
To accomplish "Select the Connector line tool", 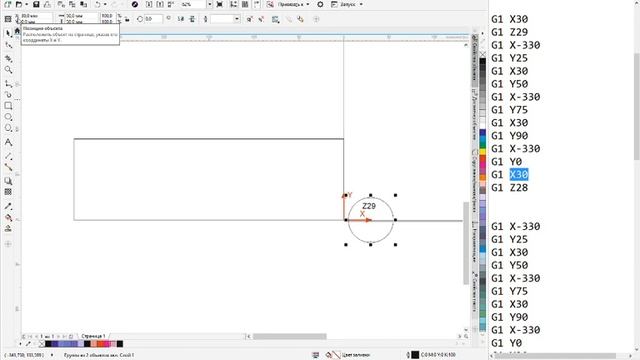I will click(9, 167).
